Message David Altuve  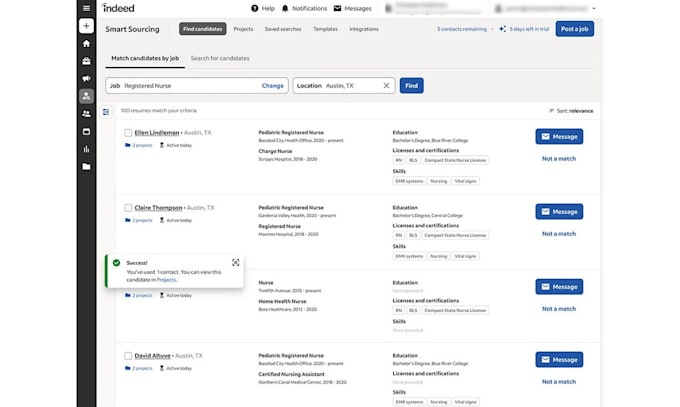(x=559, y=360)
